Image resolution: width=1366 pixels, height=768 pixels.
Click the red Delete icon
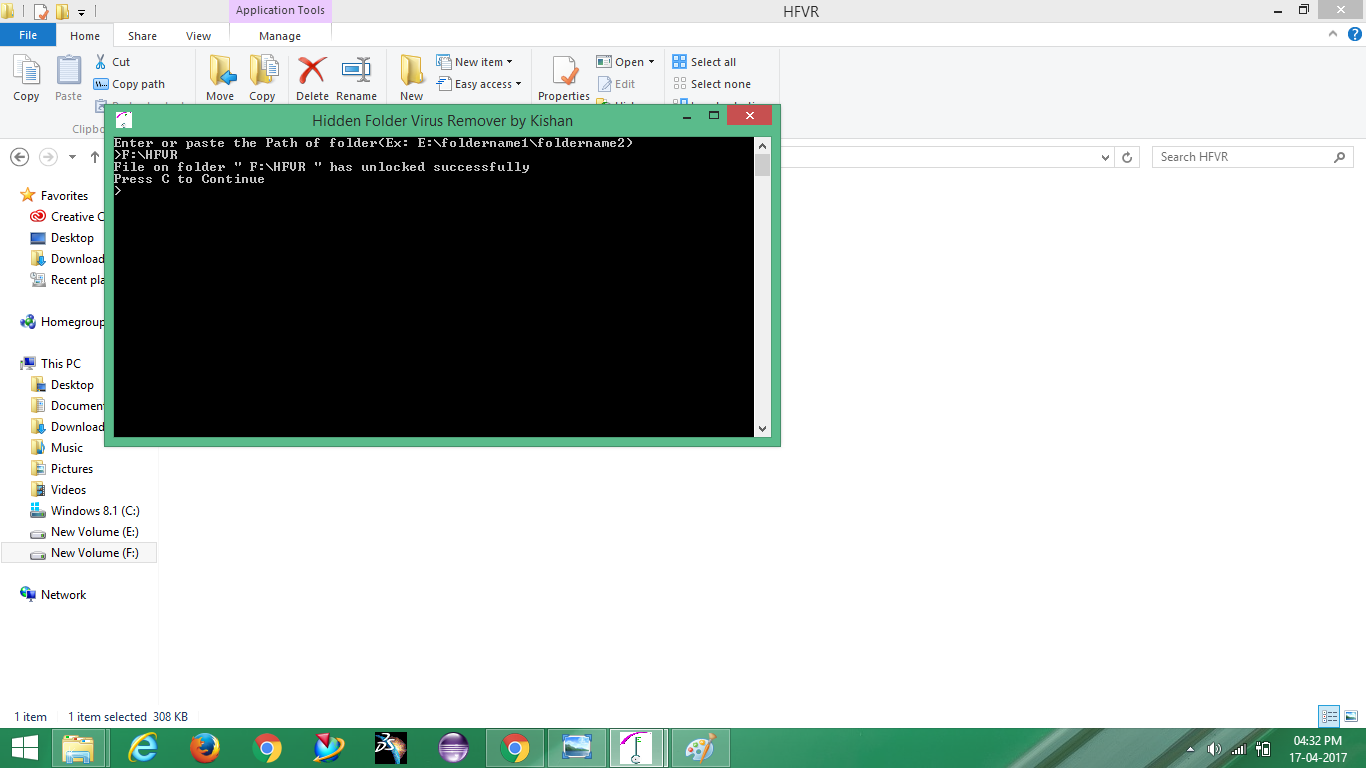click(x=312, y=71)
